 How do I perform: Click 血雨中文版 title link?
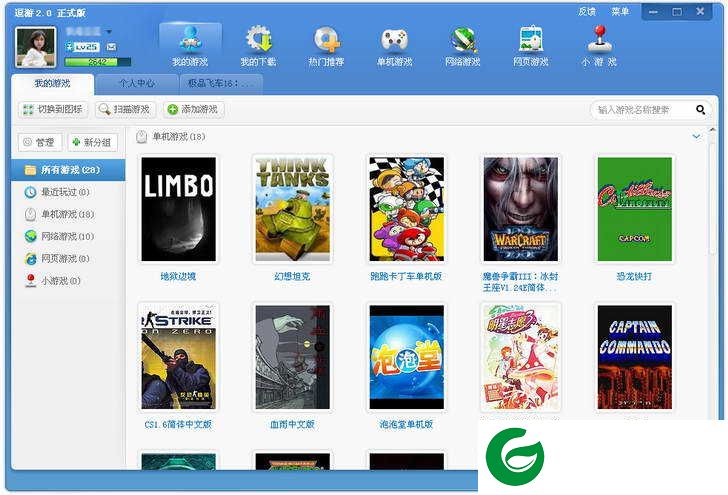tap(292, 424)
